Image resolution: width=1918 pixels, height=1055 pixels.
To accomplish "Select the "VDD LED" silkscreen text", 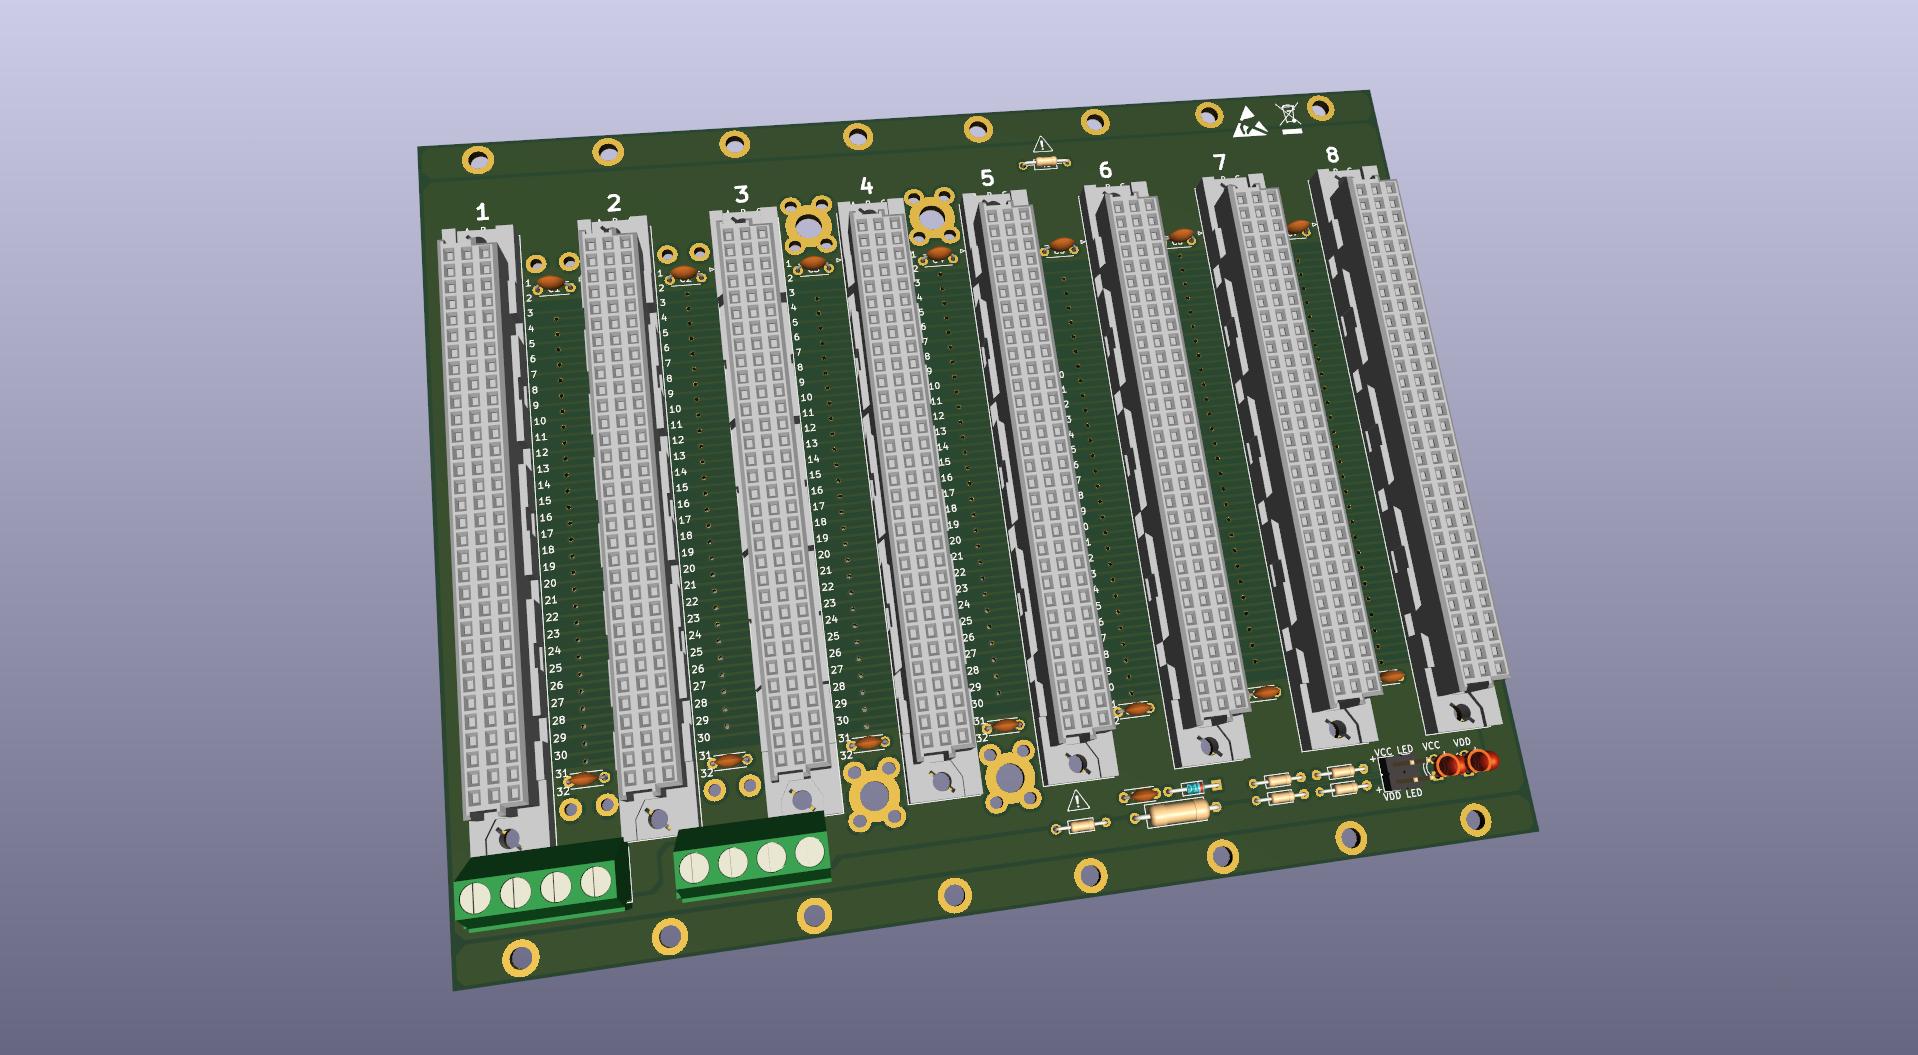I will (1402, 794).
